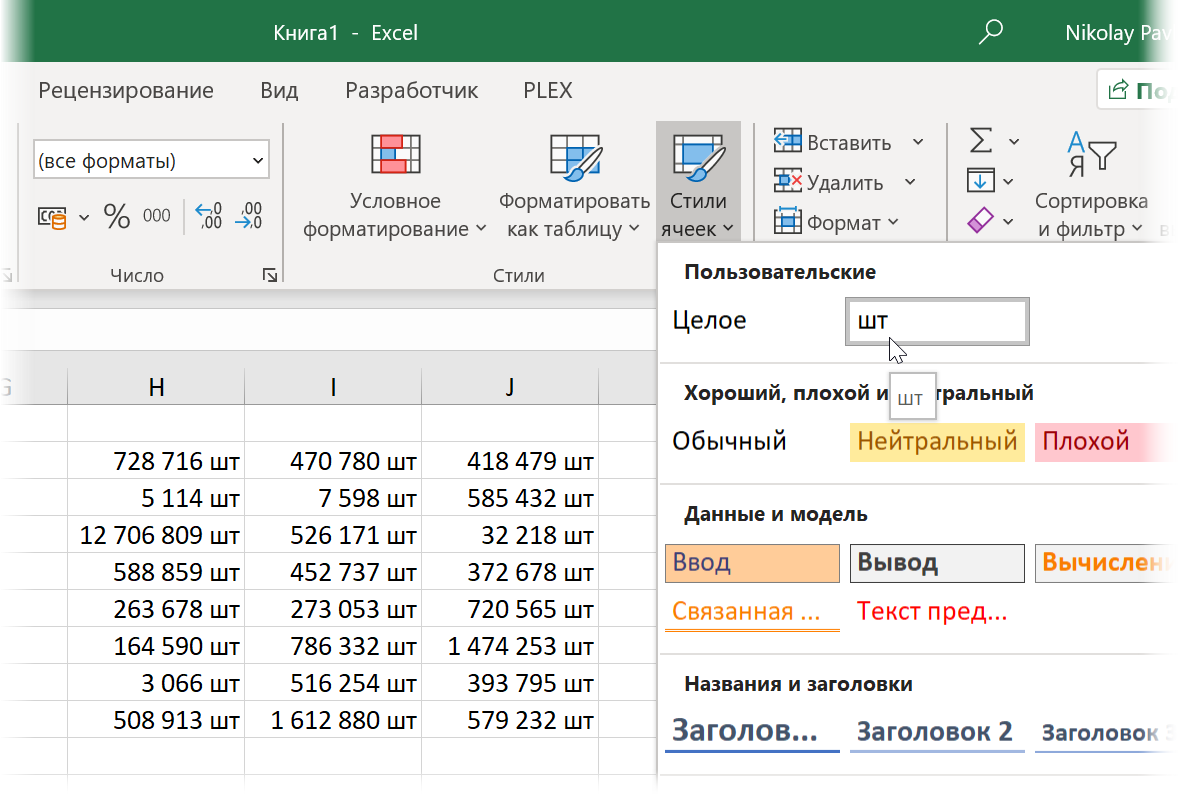Open the number format combo box
Viewport: 1179px width, 796px height.
pyautogui.click(x=151, y=159)
